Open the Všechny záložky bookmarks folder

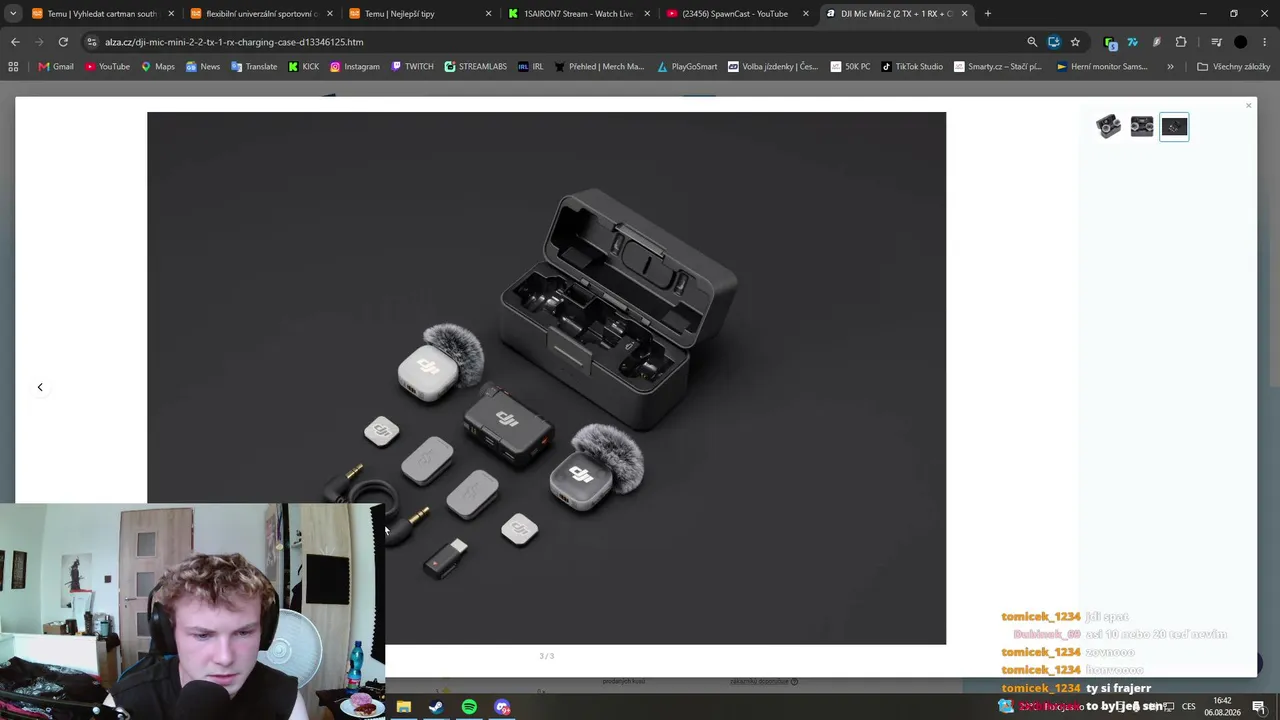[x=1233, y=67]
